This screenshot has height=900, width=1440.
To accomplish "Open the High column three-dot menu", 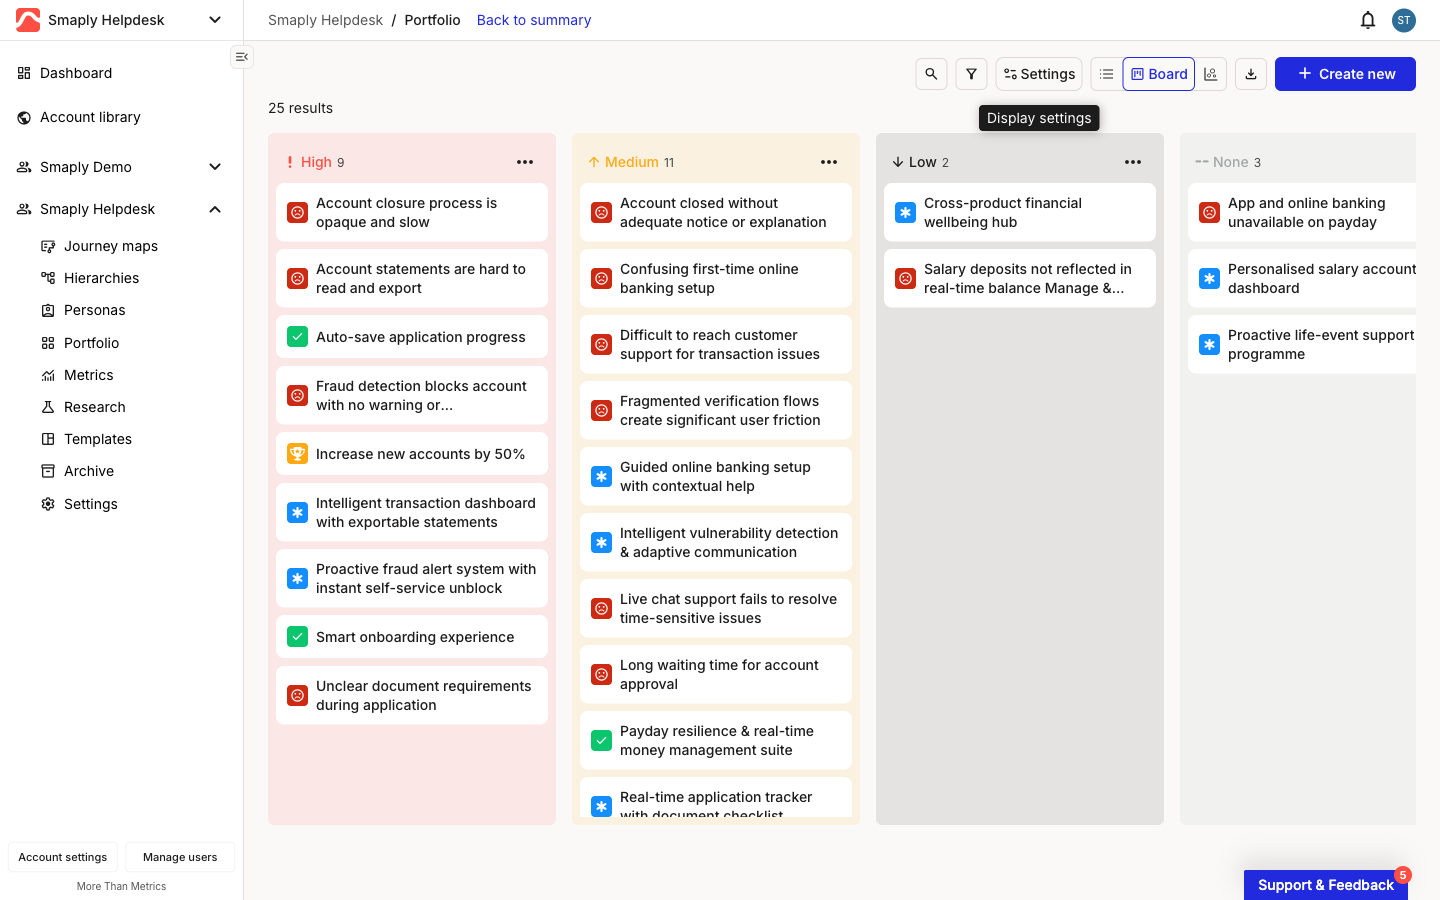I will tap(525, 162).
